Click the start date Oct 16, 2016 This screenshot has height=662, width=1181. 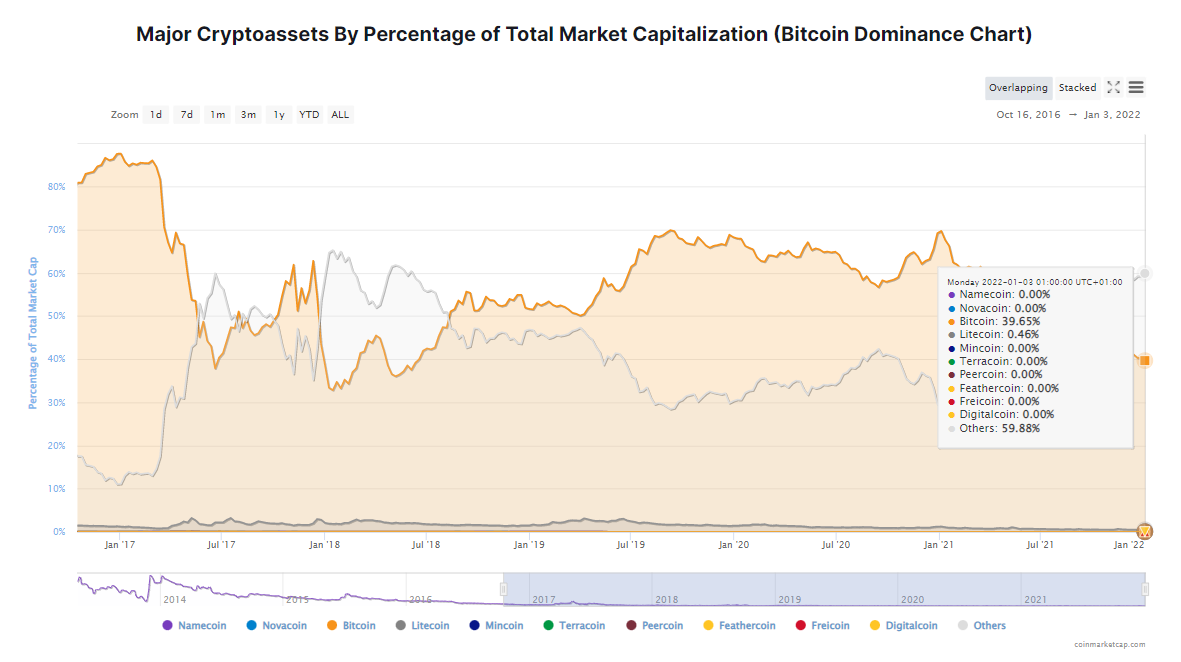(1028, 115)
